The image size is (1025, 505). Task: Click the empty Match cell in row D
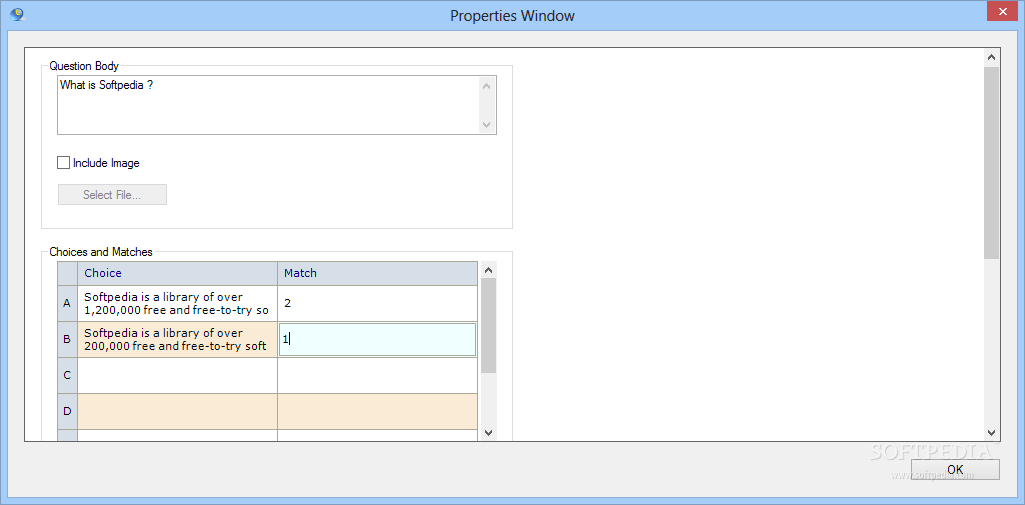(377, 412)
